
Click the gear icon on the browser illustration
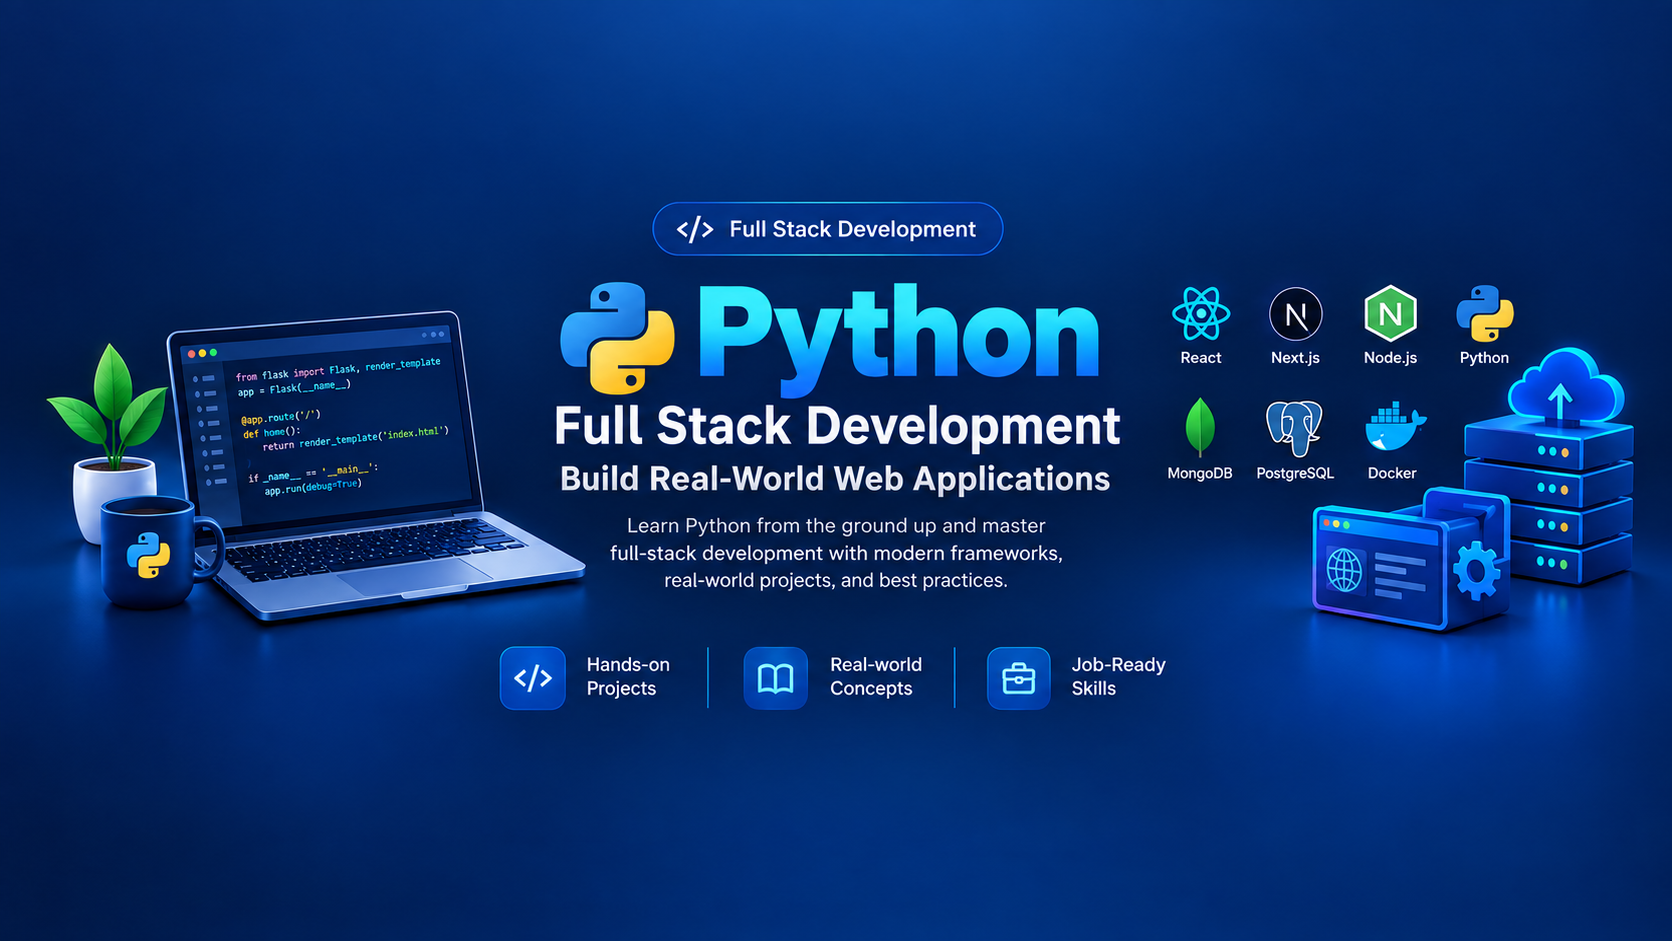point(1476,572)
